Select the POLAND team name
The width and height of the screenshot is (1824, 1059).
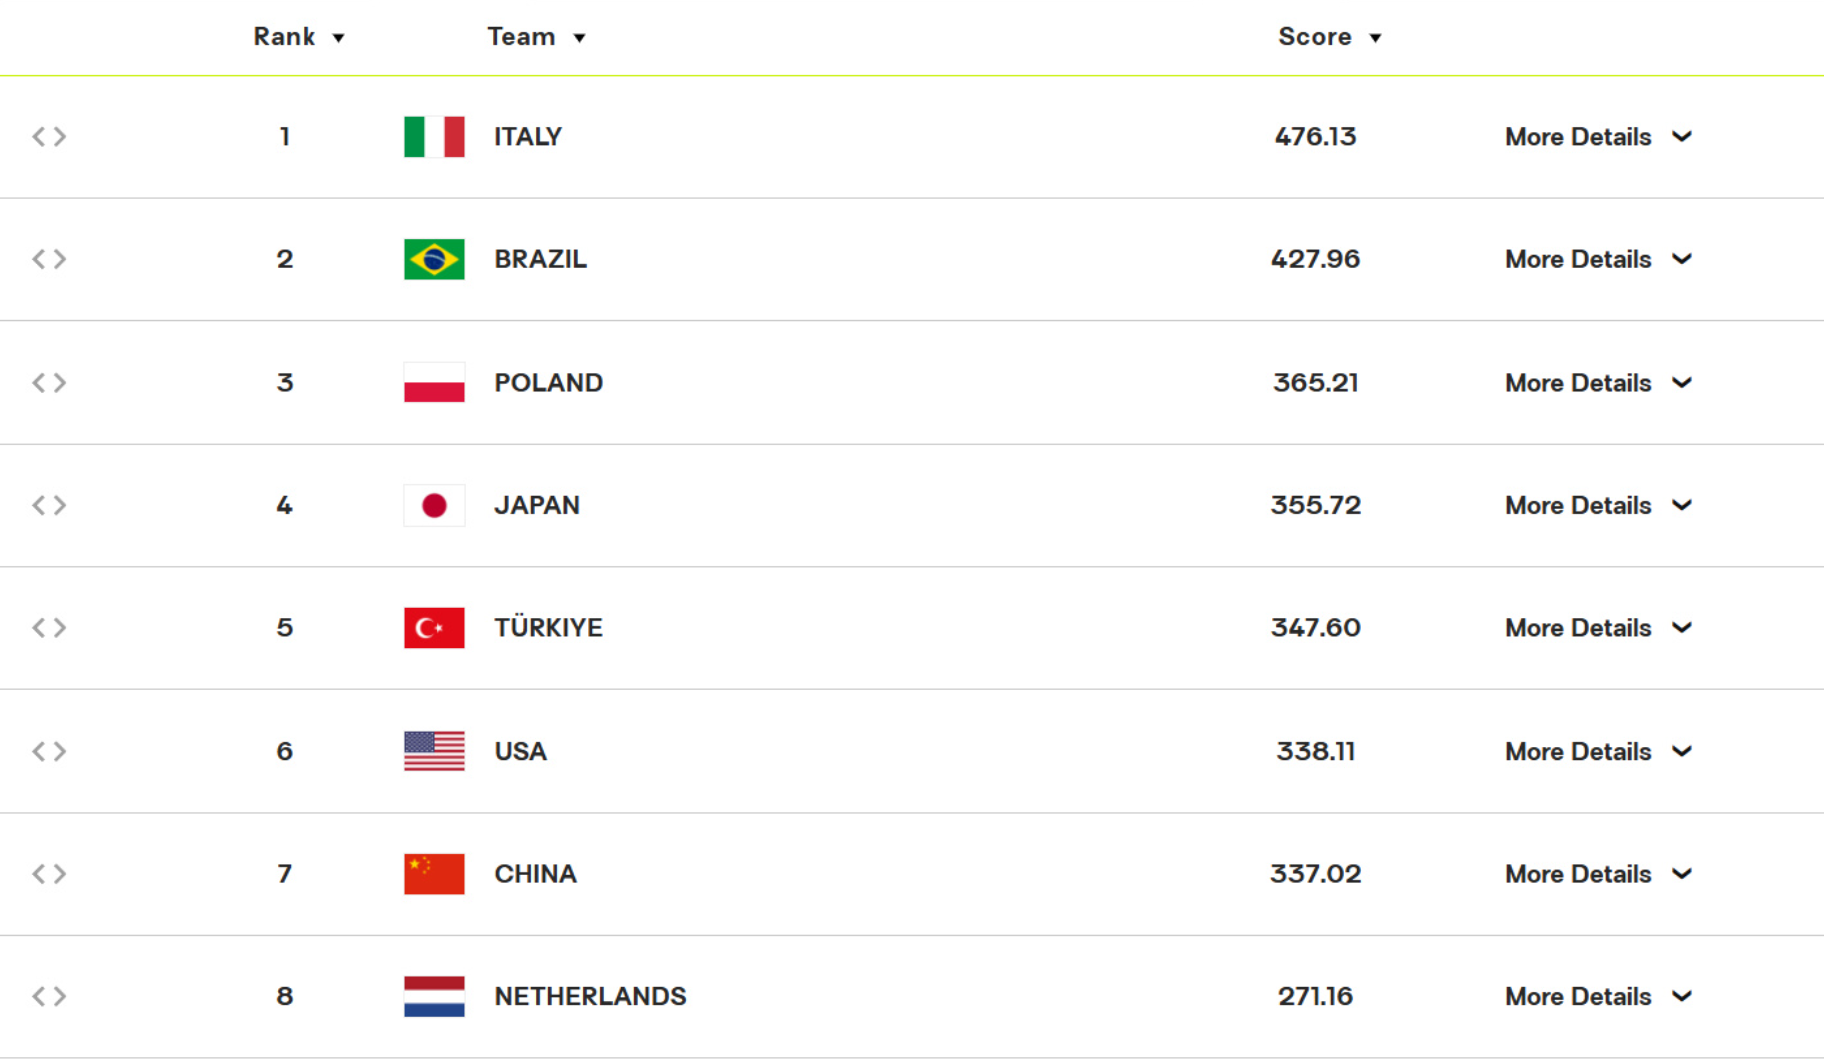point(548,382)
